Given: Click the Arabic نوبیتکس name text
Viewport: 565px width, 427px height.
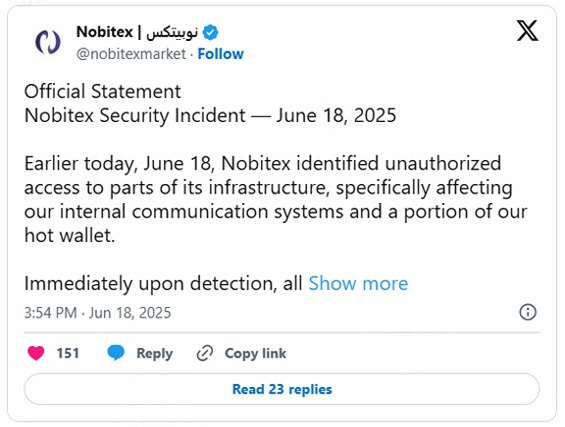Looking at the screenshot, I should 172,32.
